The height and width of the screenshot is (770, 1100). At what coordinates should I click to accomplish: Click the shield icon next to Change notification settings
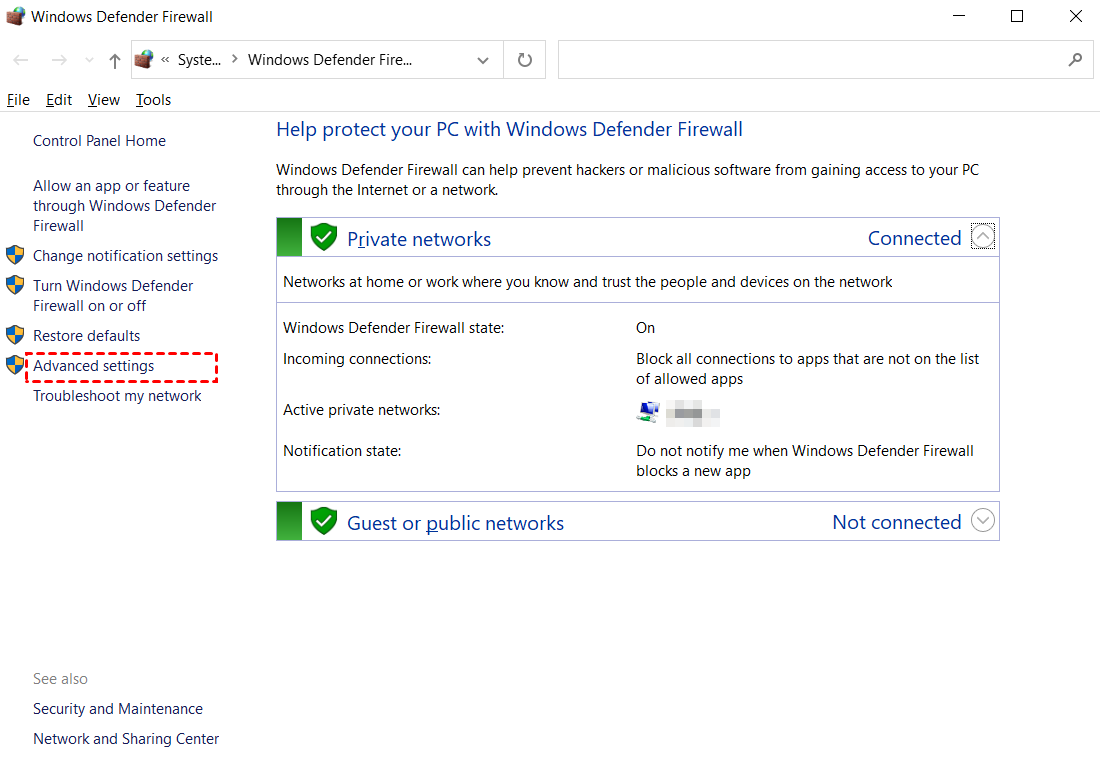(15, 255)
